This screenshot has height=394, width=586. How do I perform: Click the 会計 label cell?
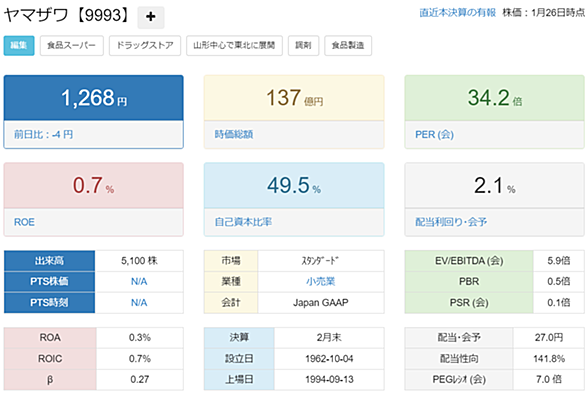coord(231,302)
